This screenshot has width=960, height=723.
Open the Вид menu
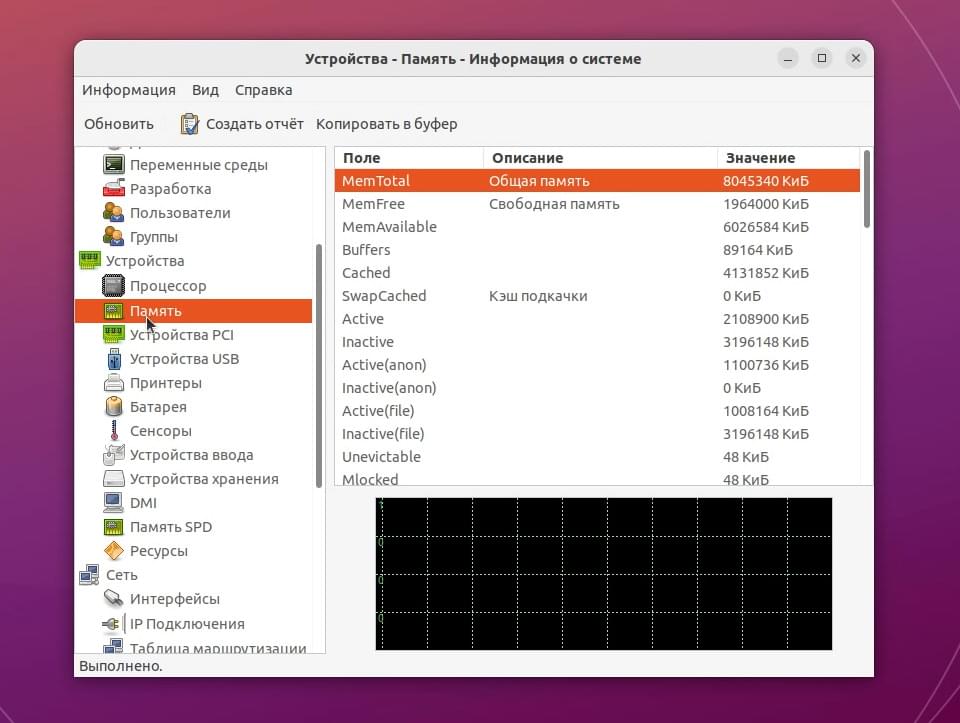coord(205,90)
